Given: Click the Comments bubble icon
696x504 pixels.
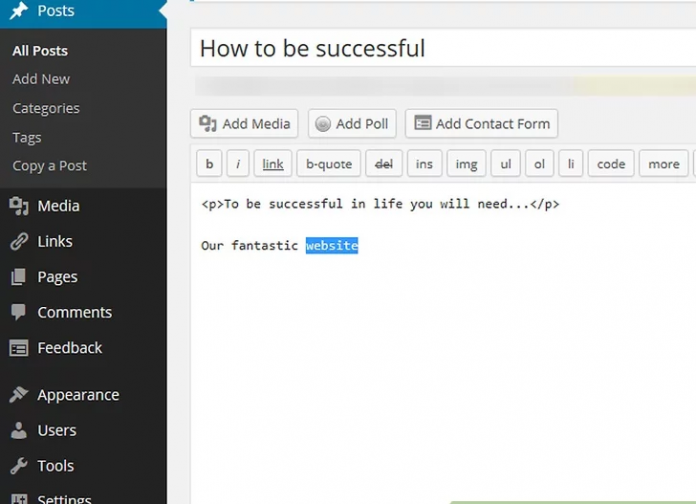Looking at the screenshot, I should point(19,312).
